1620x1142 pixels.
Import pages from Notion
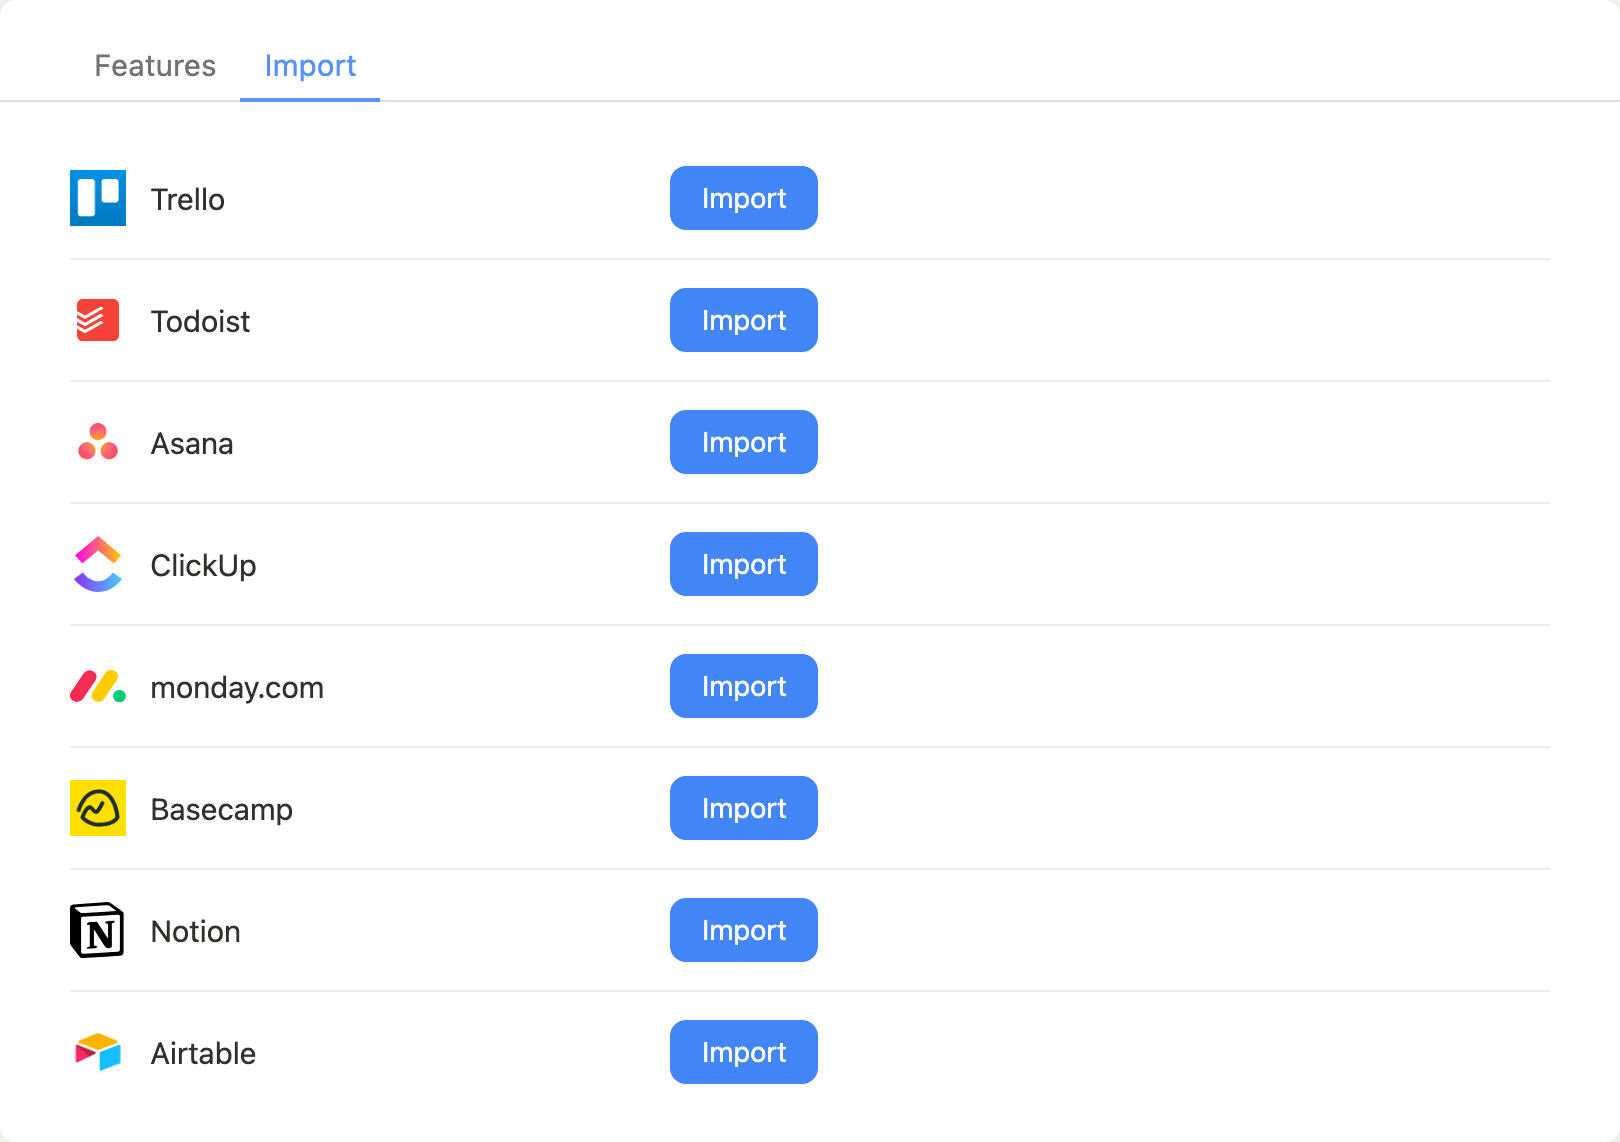[x=744, y=930]
